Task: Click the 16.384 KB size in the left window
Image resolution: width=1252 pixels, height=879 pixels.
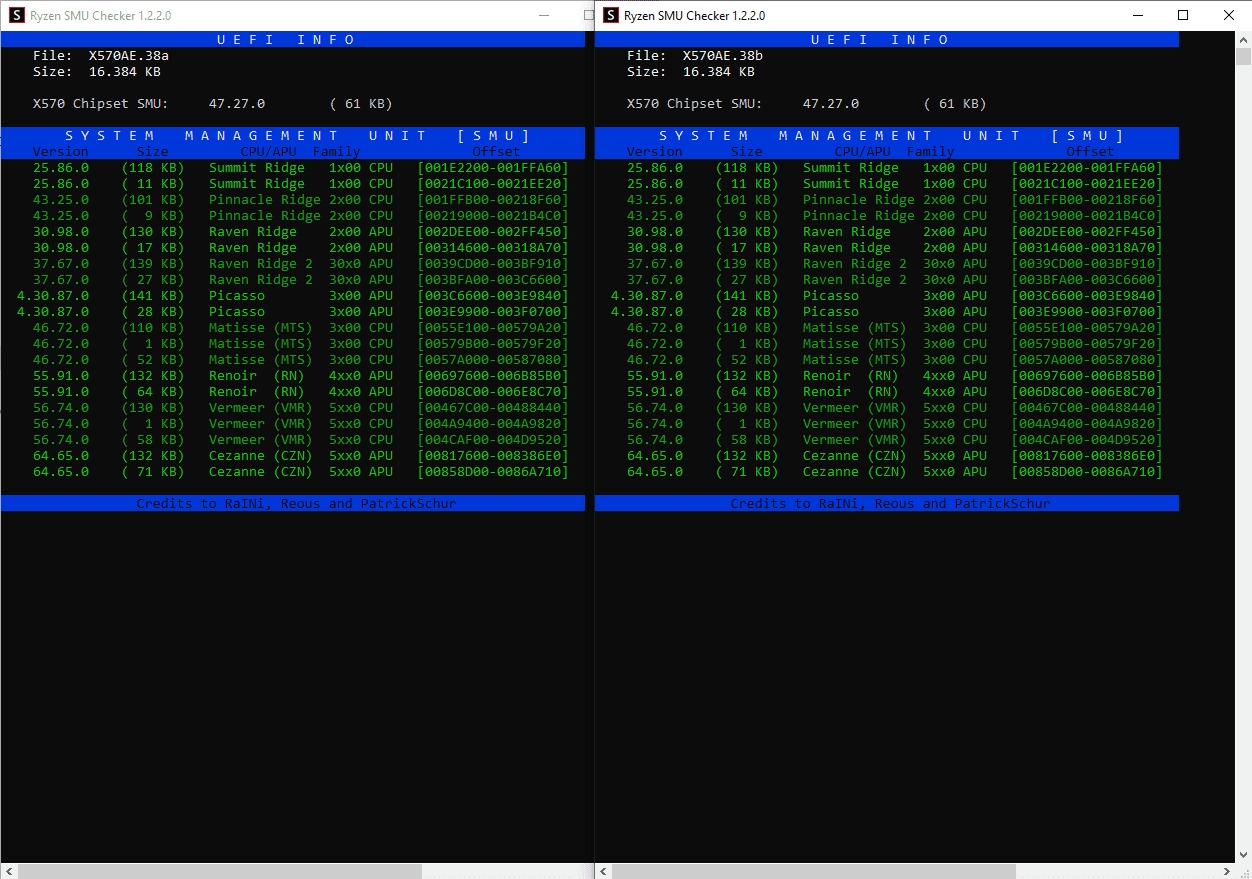Action: click(x=125, y=72)
